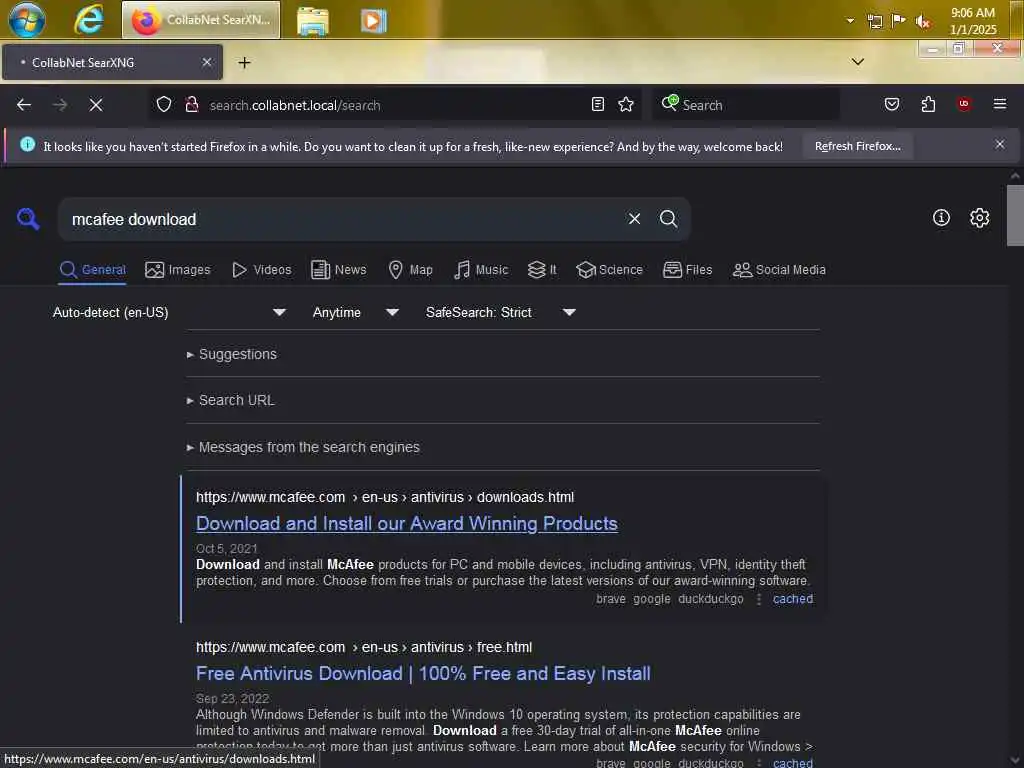Open cached version of downloads.html result
The image size is (1024, 768).
(793, 599)
